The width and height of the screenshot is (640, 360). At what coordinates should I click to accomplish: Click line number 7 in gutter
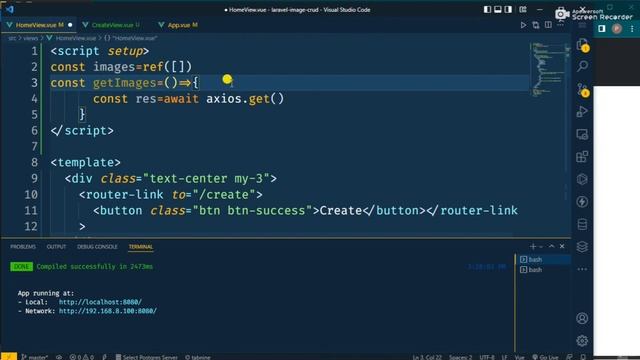(x=34, y=147)
